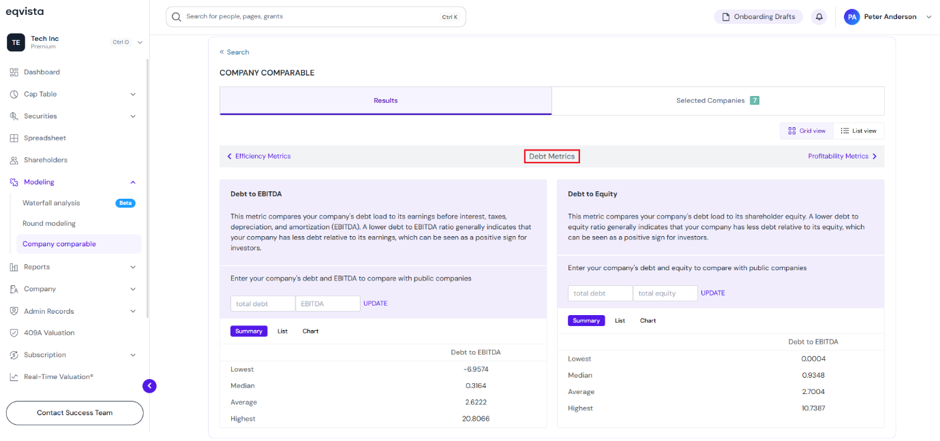
Task: Select List tab under Debt to EBITDA
Action: (x=282, y=331)
